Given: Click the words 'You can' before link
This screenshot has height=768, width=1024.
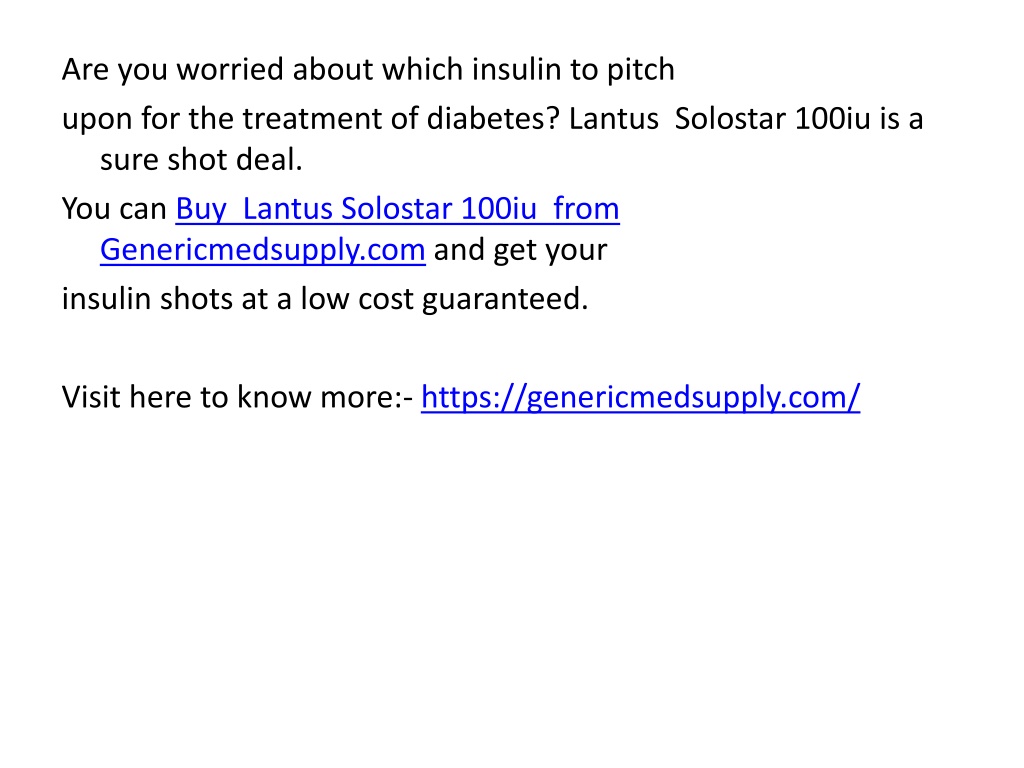Looking at the screenshot, I should click(114, 209).
